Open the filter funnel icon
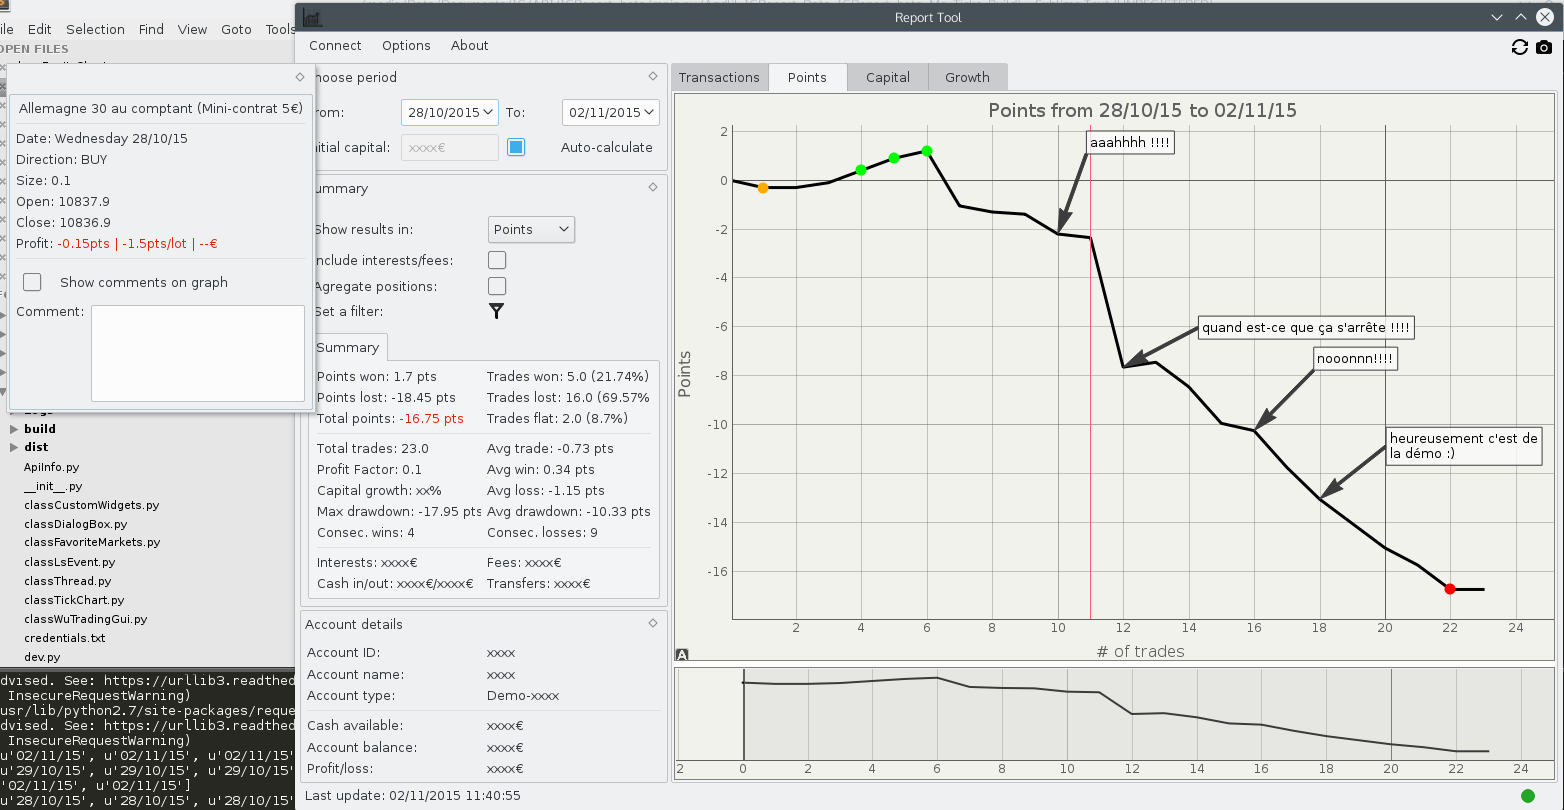This screenshot has height=810, width=1564. 496,311
